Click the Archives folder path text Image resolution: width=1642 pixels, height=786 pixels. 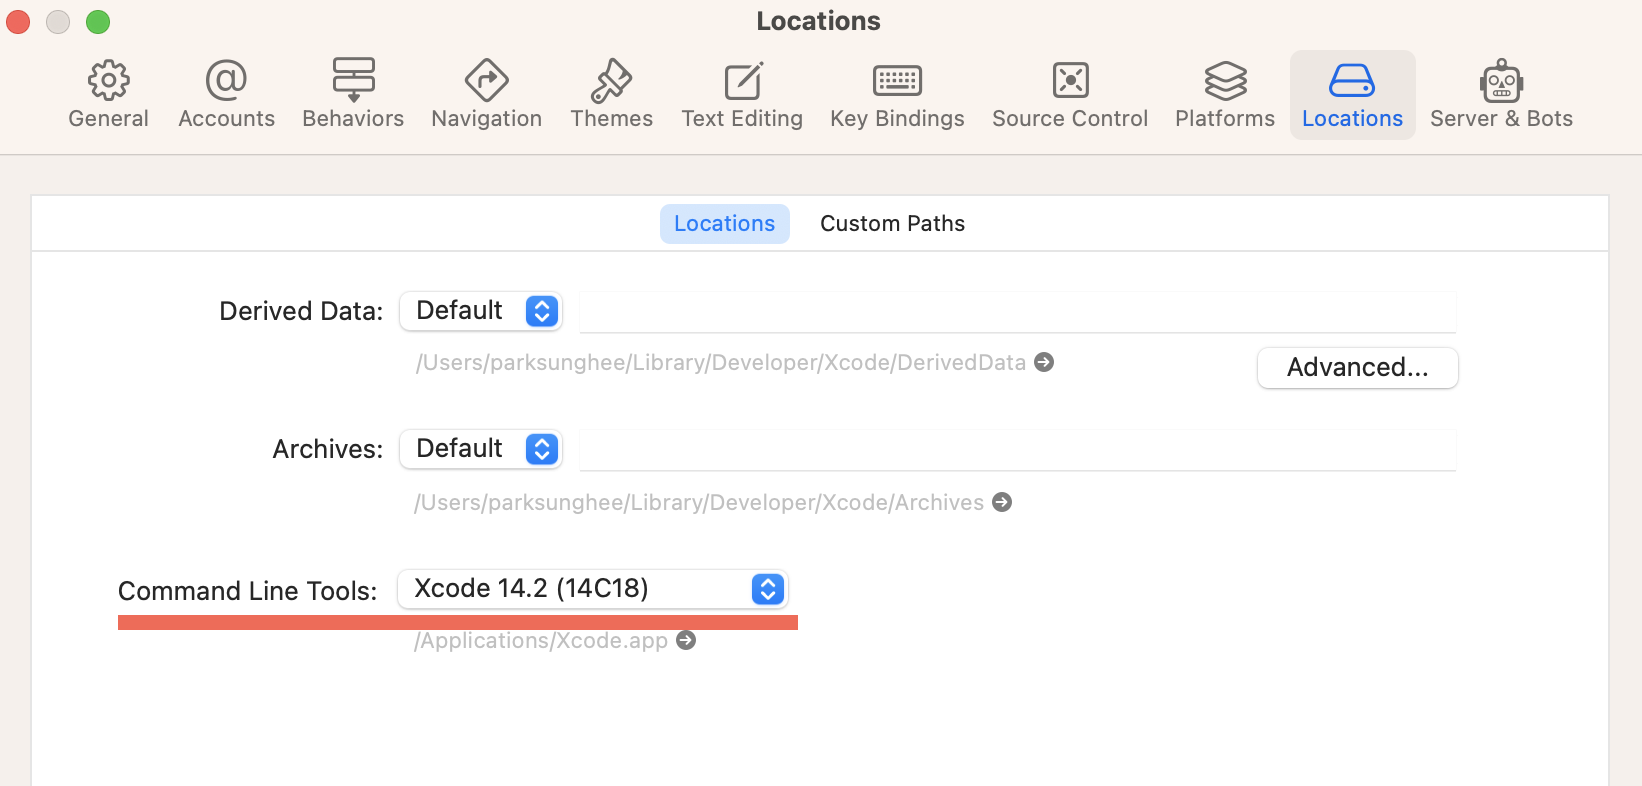click(x=699, y=502)
